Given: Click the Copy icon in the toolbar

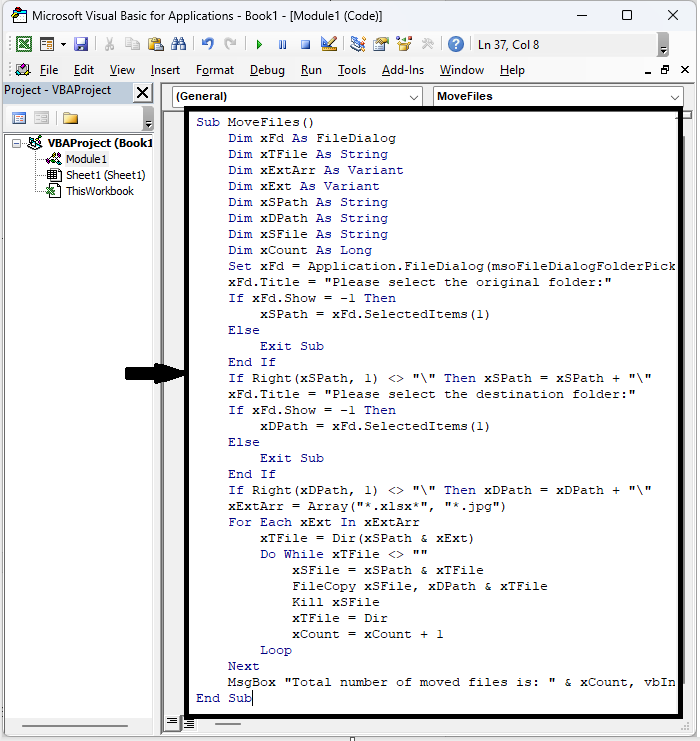Looking at the screenshot, I should point(132,44).
